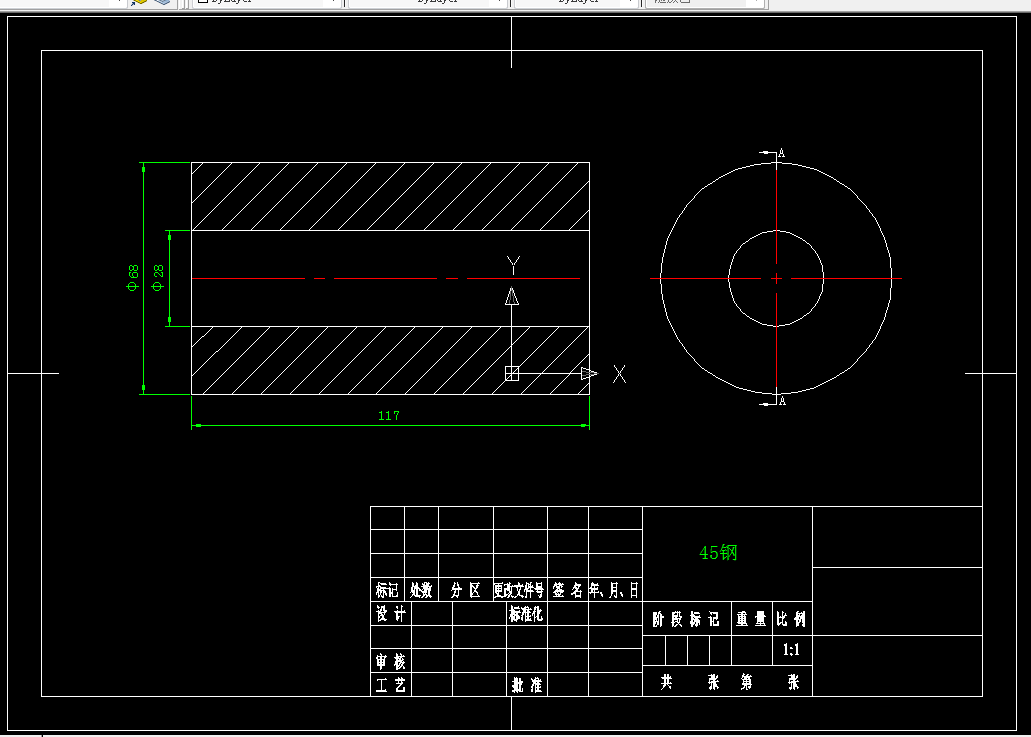This screenshot has height=737, width=1031.
Task: Select the lower hatched section area
Action: [x=390, y=360]
